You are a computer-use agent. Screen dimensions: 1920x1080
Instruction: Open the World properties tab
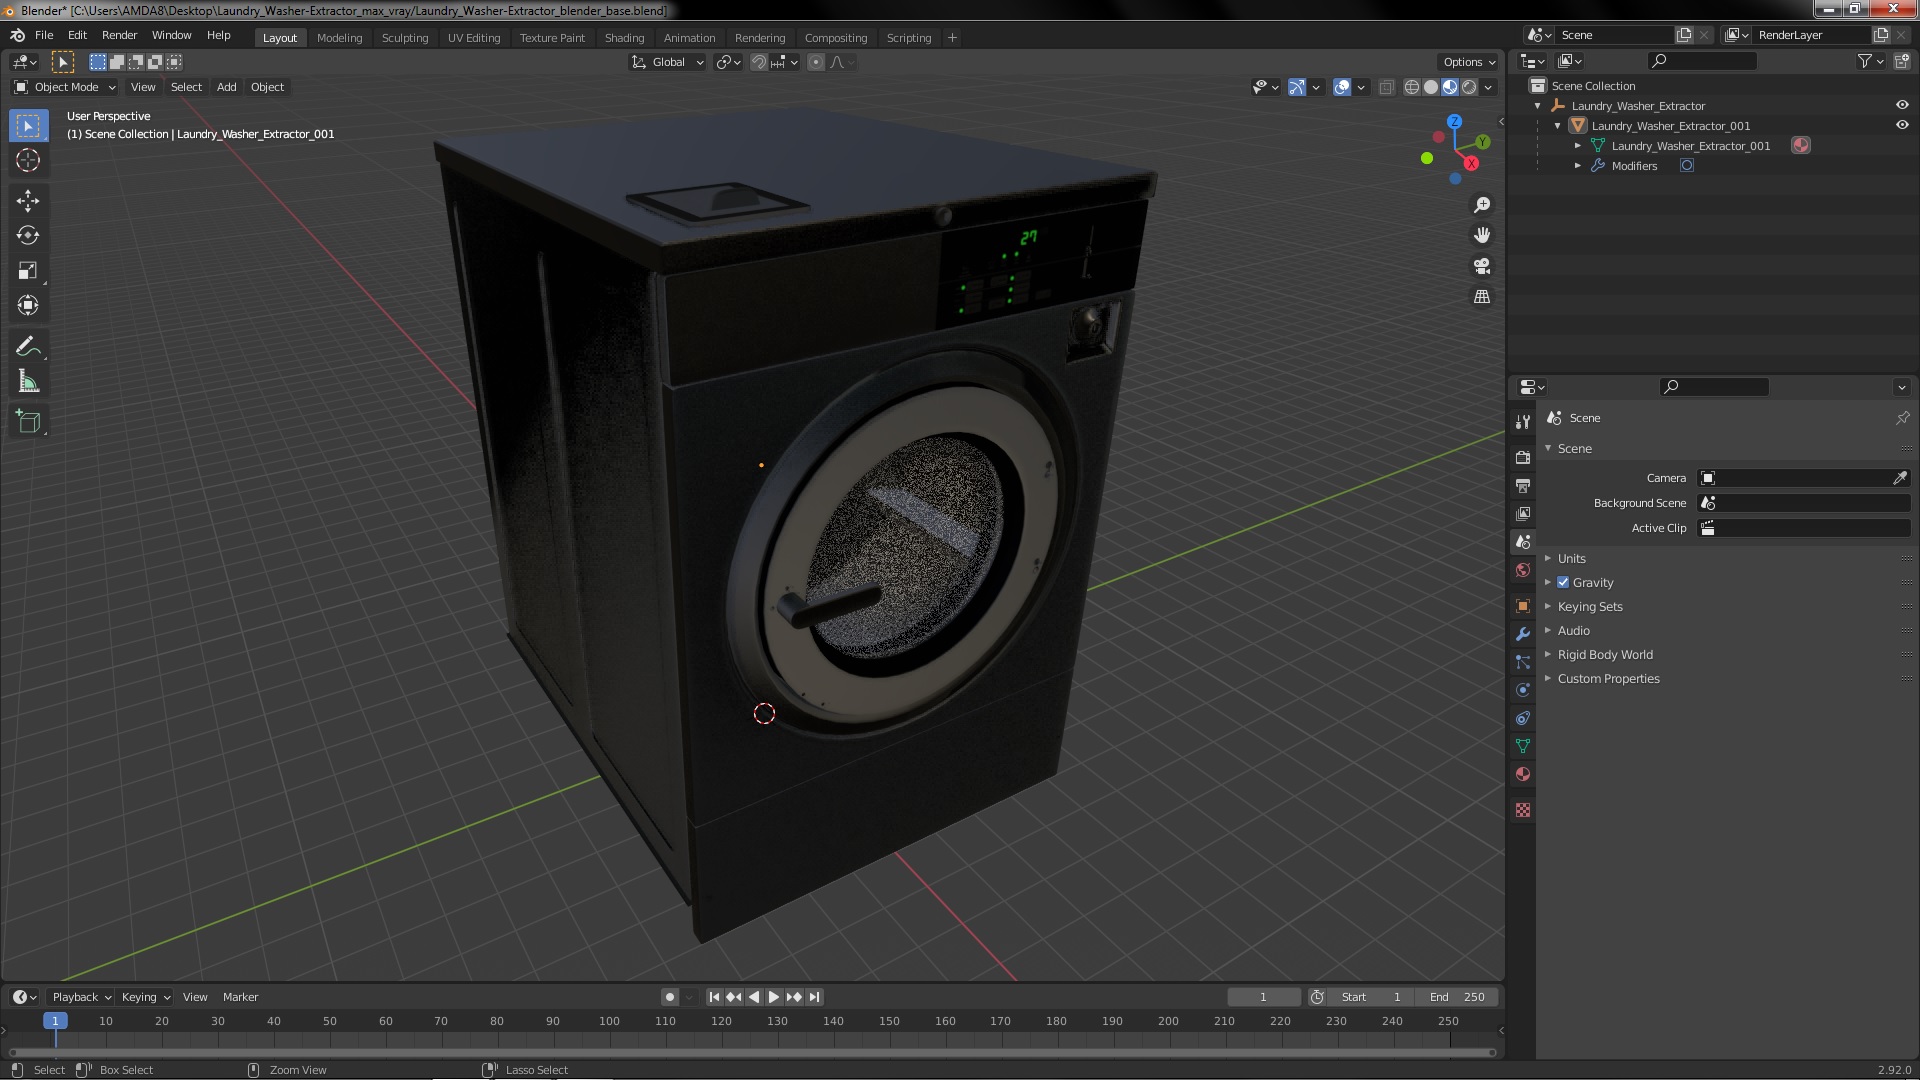pyautogui.click(x=1522, y=570)
